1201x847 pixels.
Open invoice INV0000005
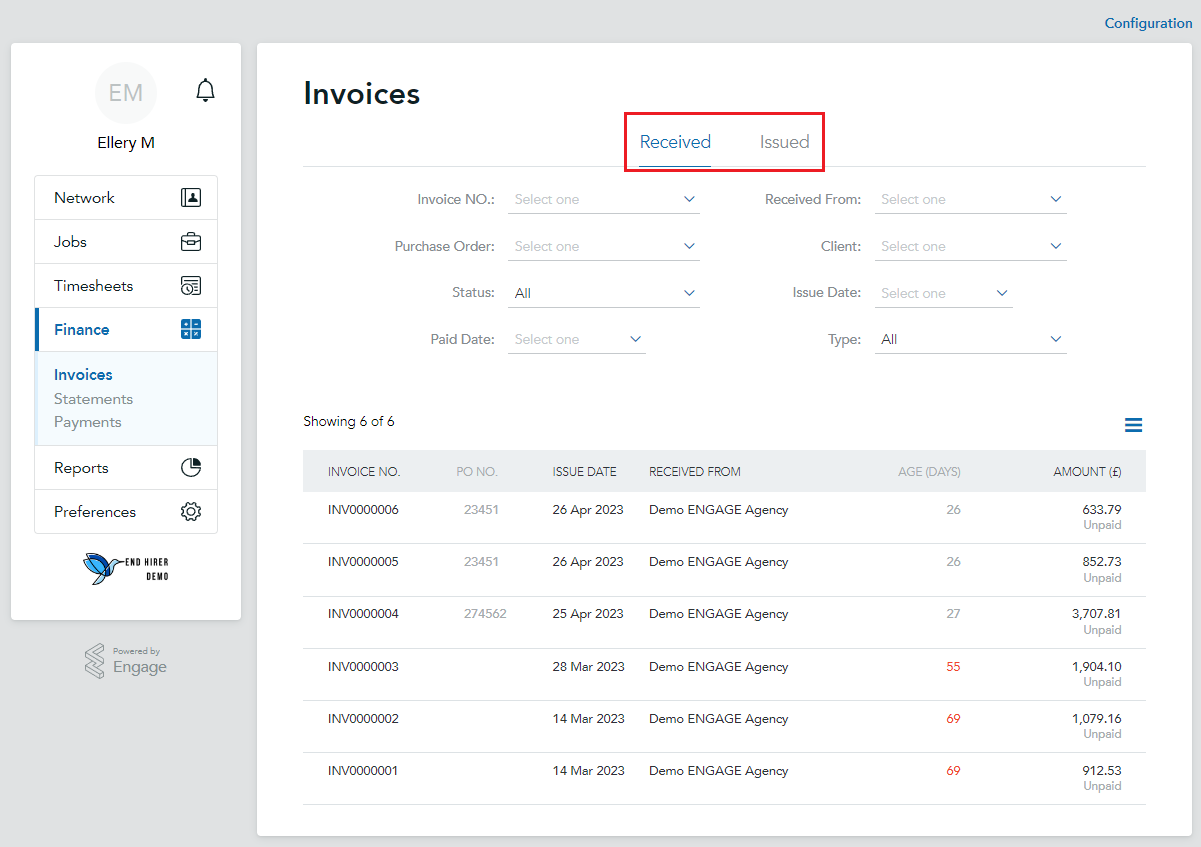click(x=363, y=562)
